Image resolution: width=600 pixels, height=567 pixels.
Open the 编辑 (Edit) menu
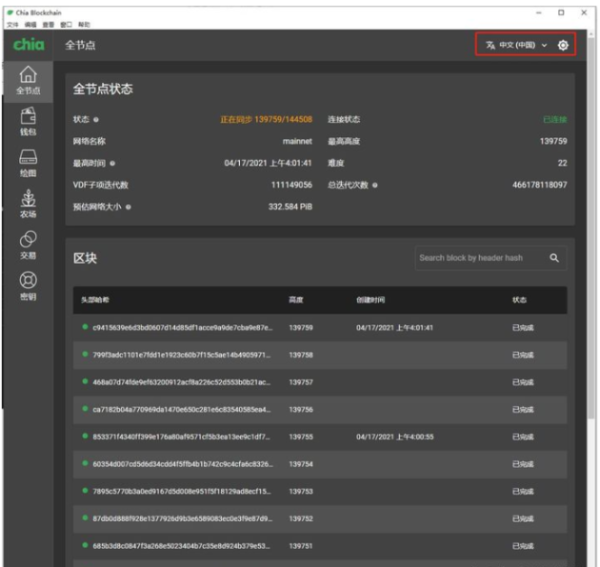pos(30,24)
